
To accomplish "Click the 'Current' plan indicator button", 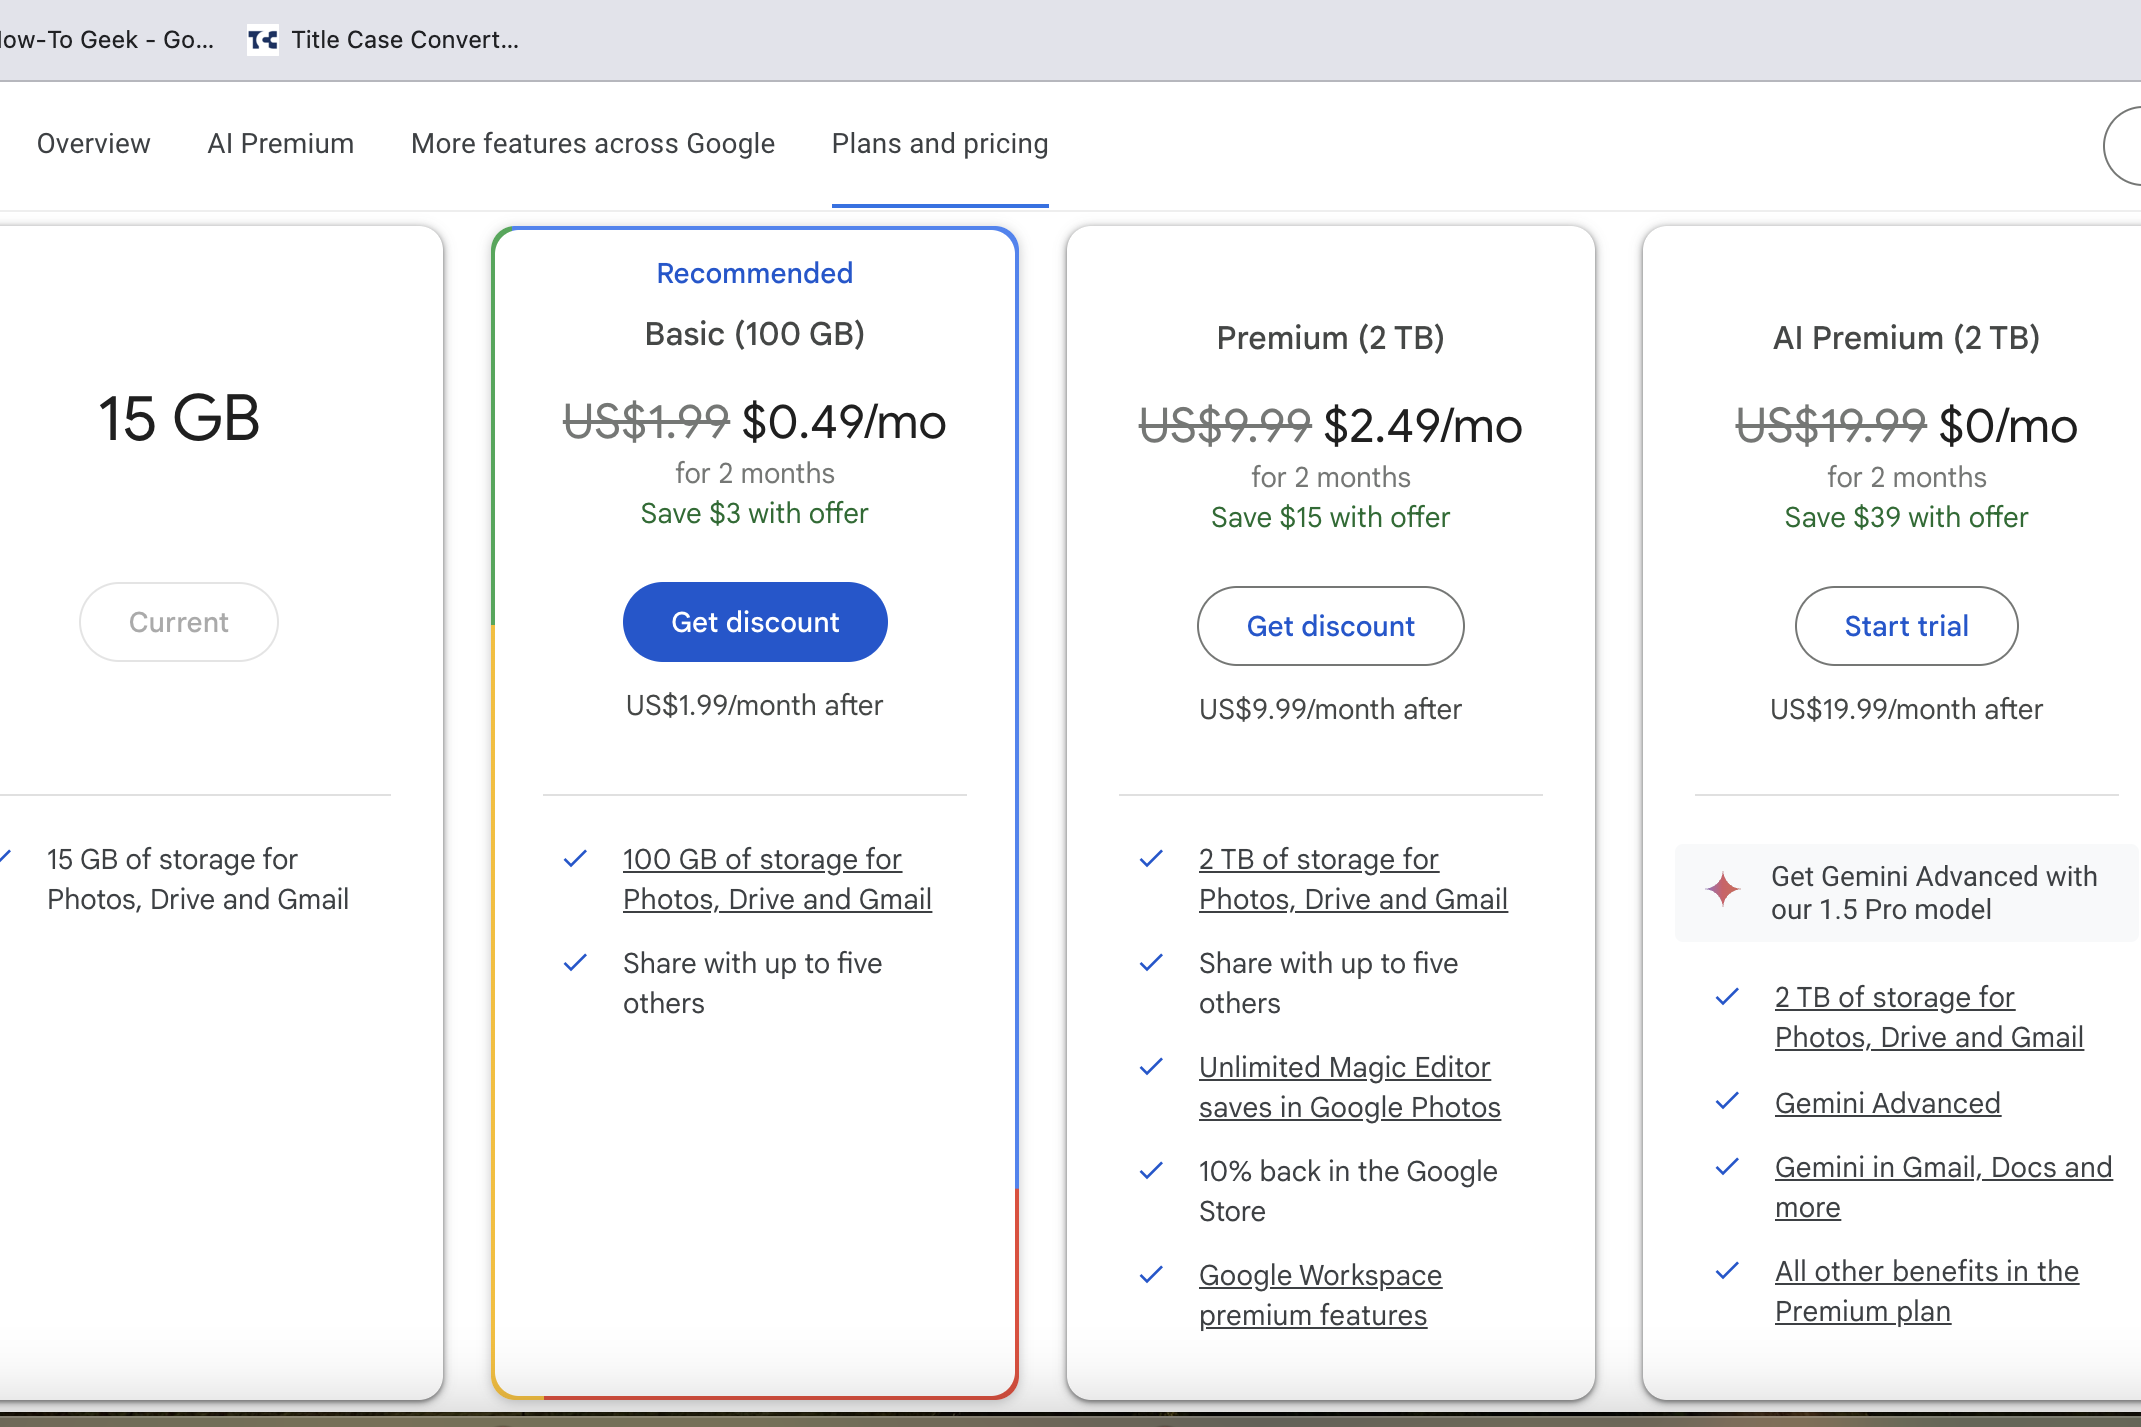I will pyautogui.click(x=180, y=623).
